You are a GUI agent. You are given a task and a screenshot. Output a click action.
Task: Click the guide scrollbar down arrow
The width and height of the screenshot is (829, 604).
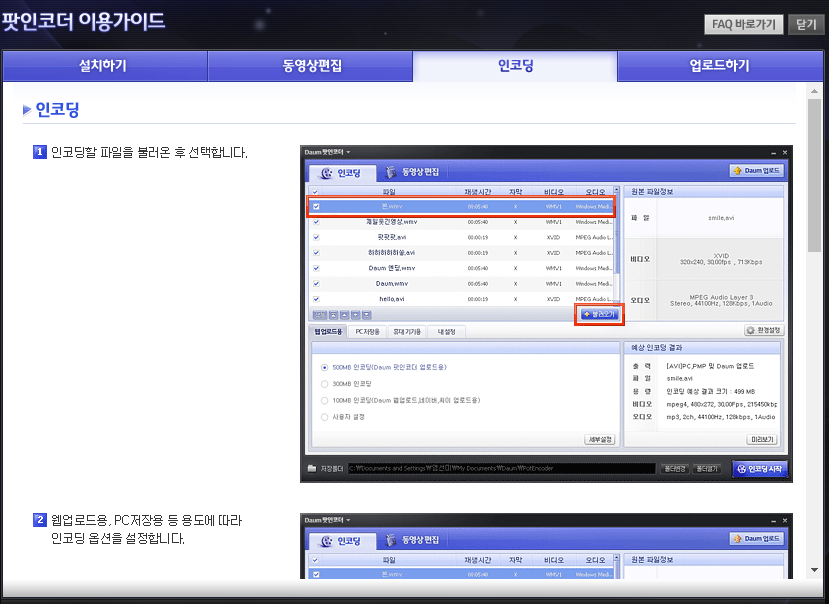coord(814,570)
